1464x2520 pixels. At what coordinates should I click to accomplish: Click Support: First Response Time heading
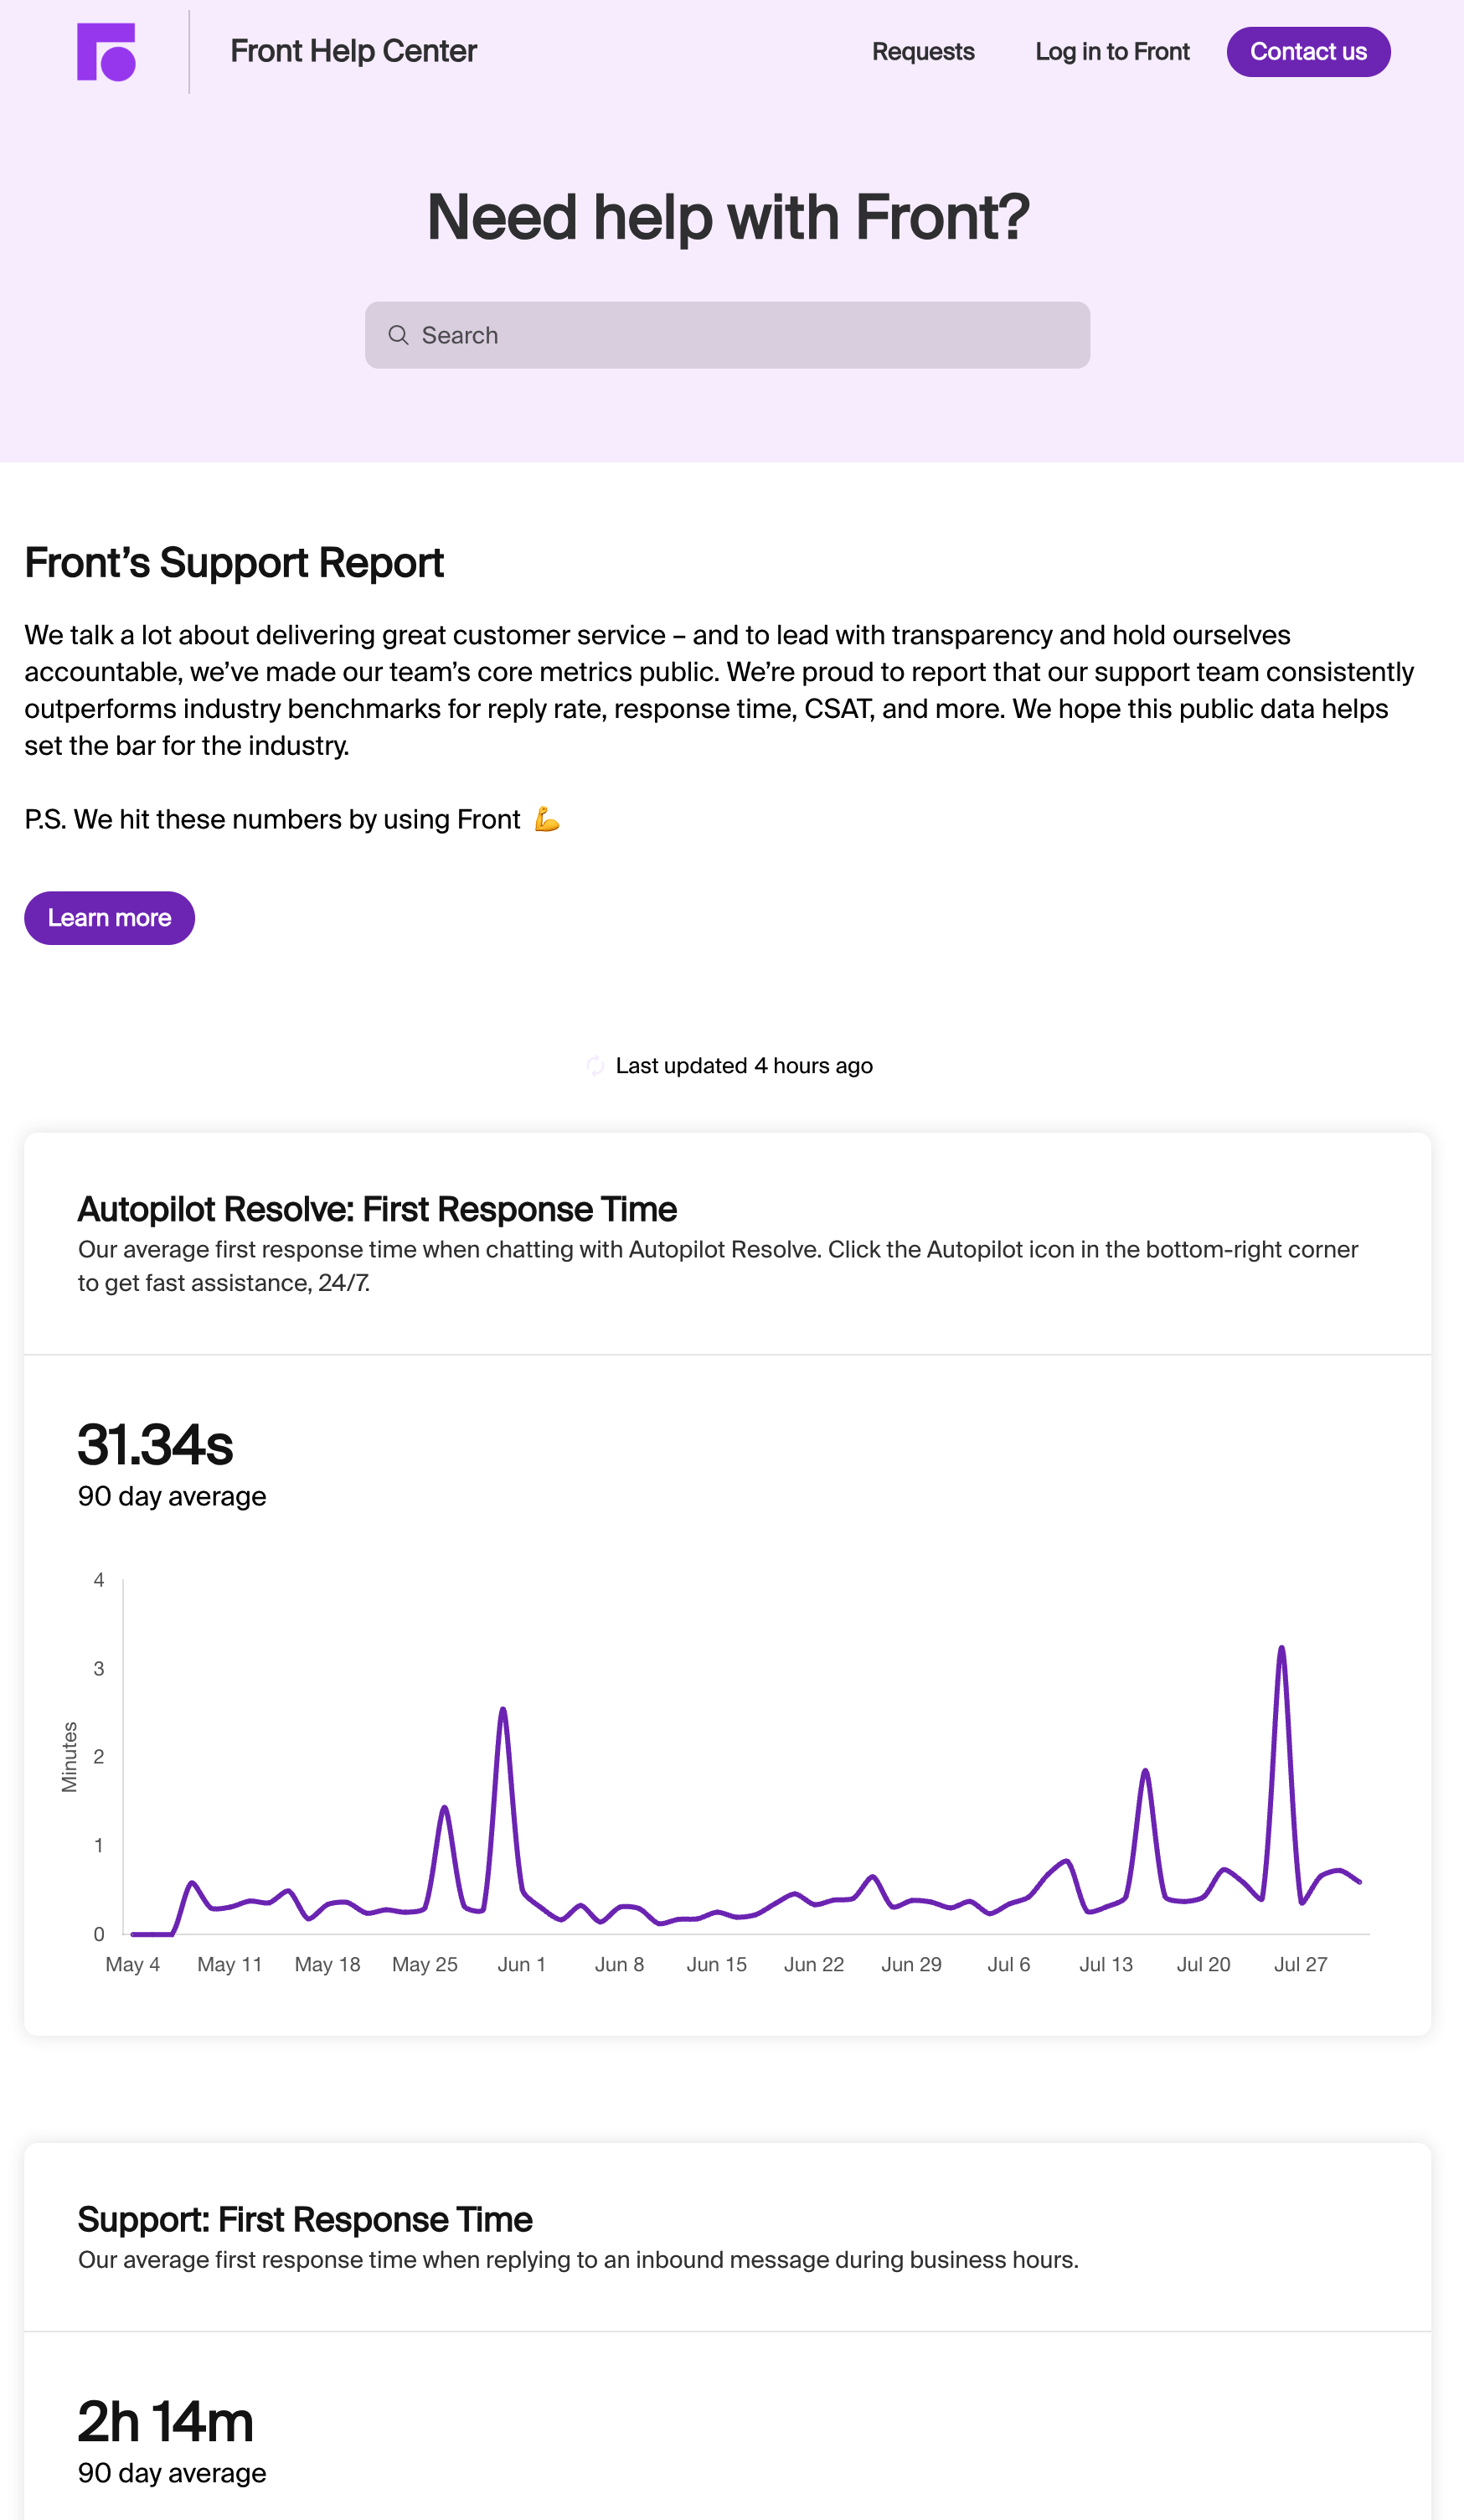point(305,2219)
